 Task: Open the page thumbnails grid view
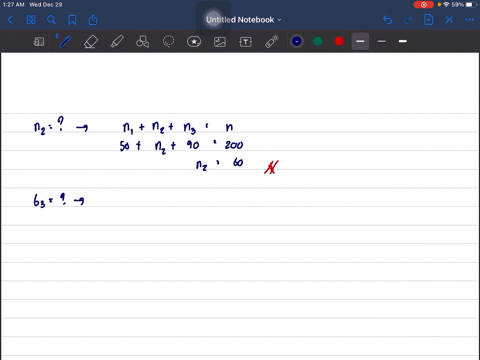[x=31, y=20]
